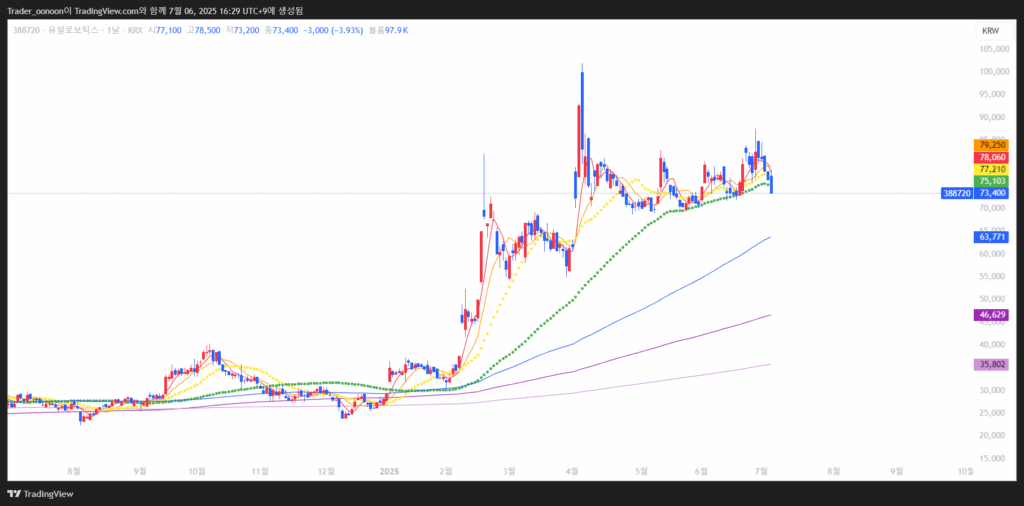Image resolution: width=1024 pixels, height=506 pixels.
Task: Click the 4월 marker on time axis
Action: tap(572, 469)
